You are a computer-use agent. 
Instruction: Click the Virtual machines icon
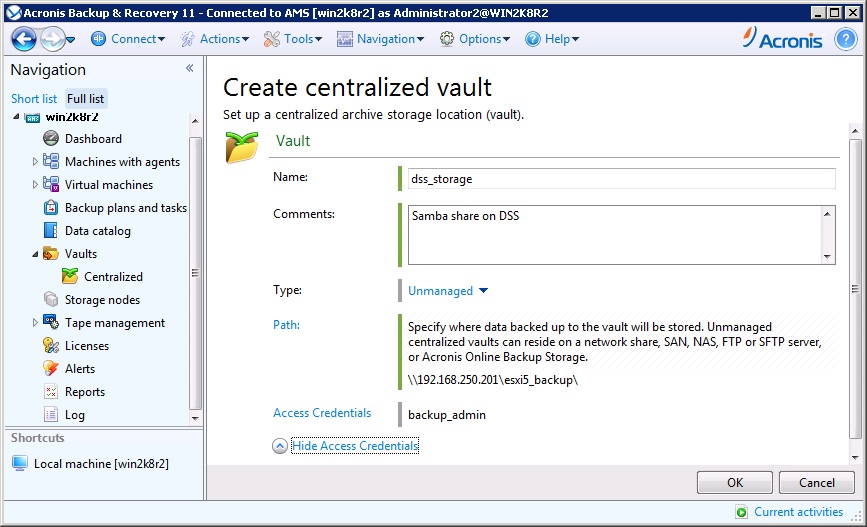[51, 184]
